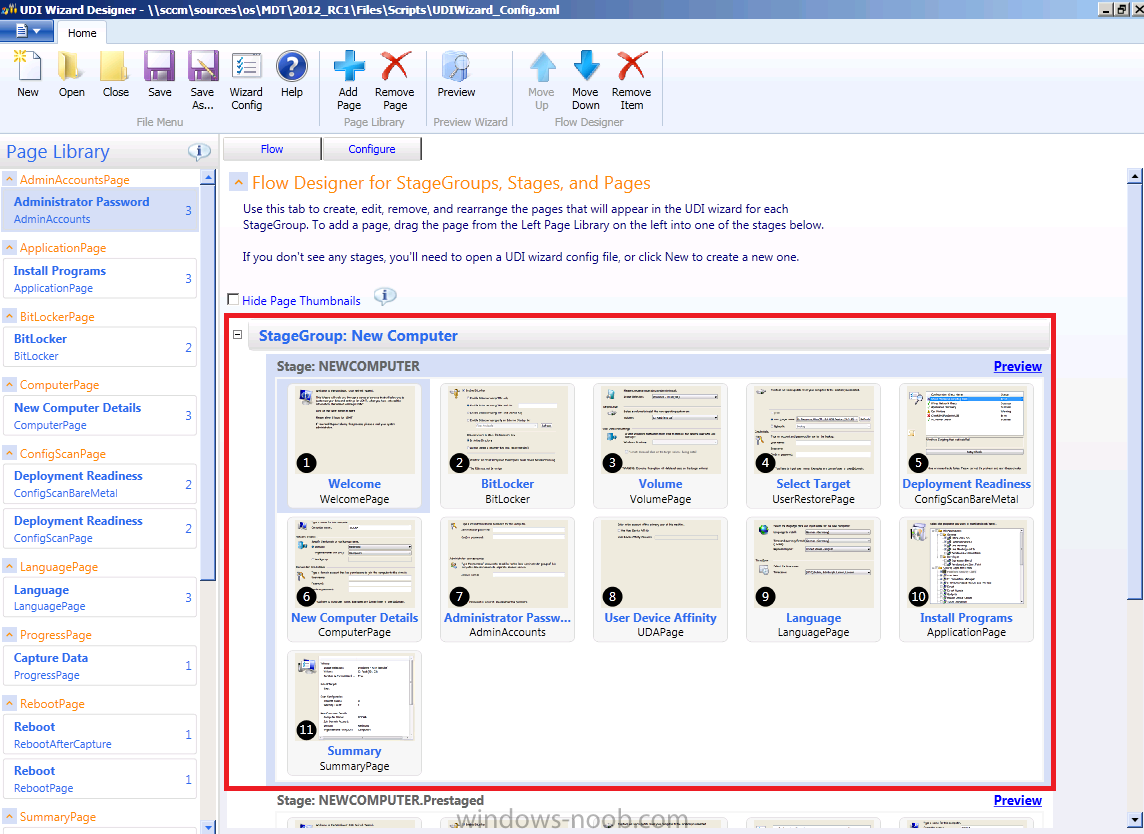Viewport: 1144px width, 834px height.
Task: Open the Wizard Config icon
Action: [x=247, y=66]
